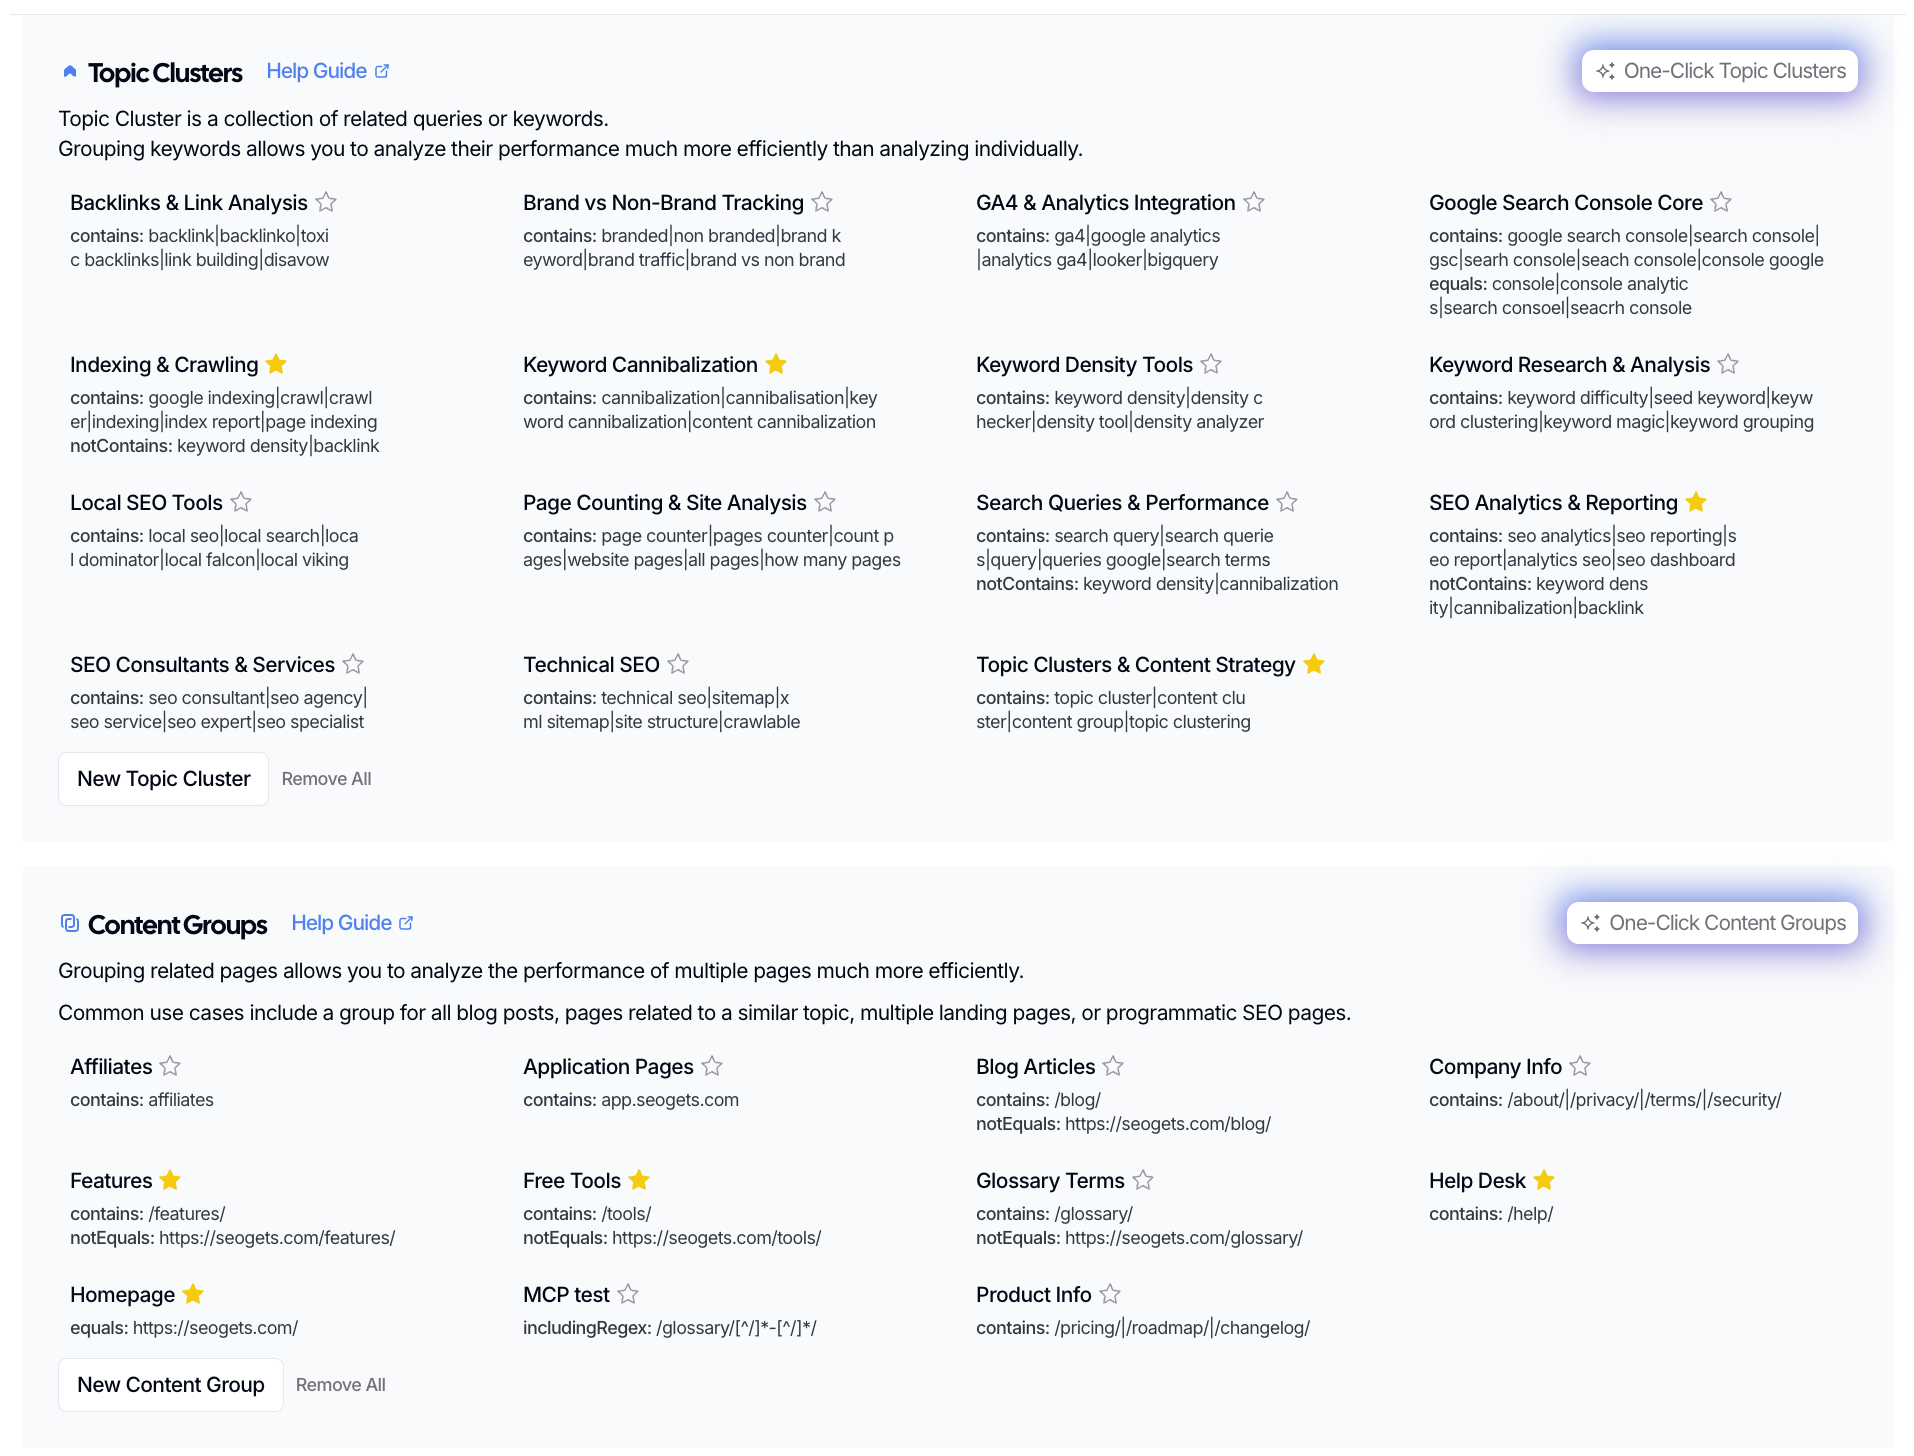Image resolution: width=1914 pixels, height=1456 pixels.
Task: Unstar the Indexing & Crawling cluster
Action: (277, 364)
